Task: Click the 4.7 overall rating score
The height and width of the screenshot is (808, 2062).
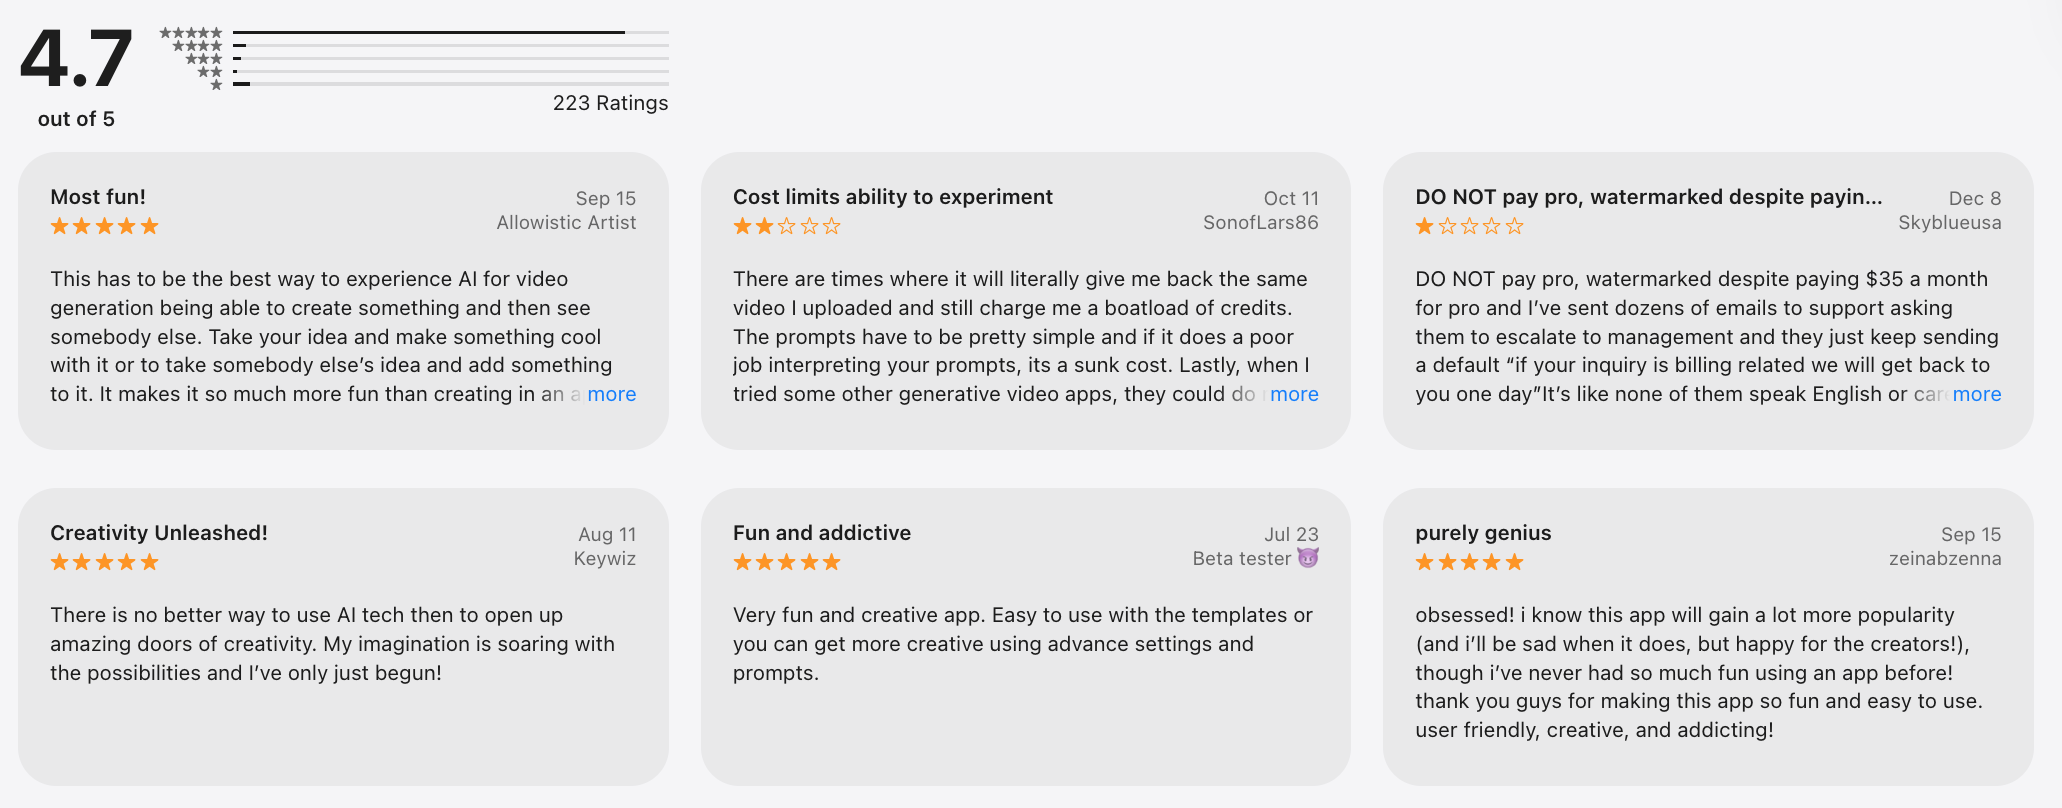Action: tap(76, 58)
